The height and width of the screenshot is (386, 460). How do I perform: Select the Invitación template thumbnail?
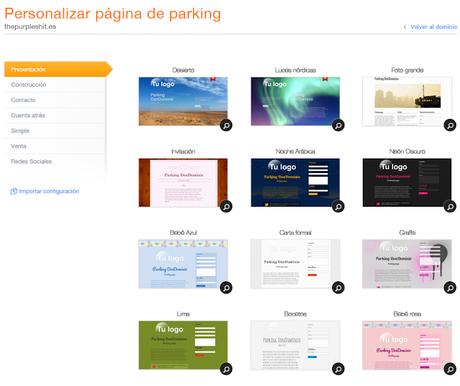click(183, 183)
